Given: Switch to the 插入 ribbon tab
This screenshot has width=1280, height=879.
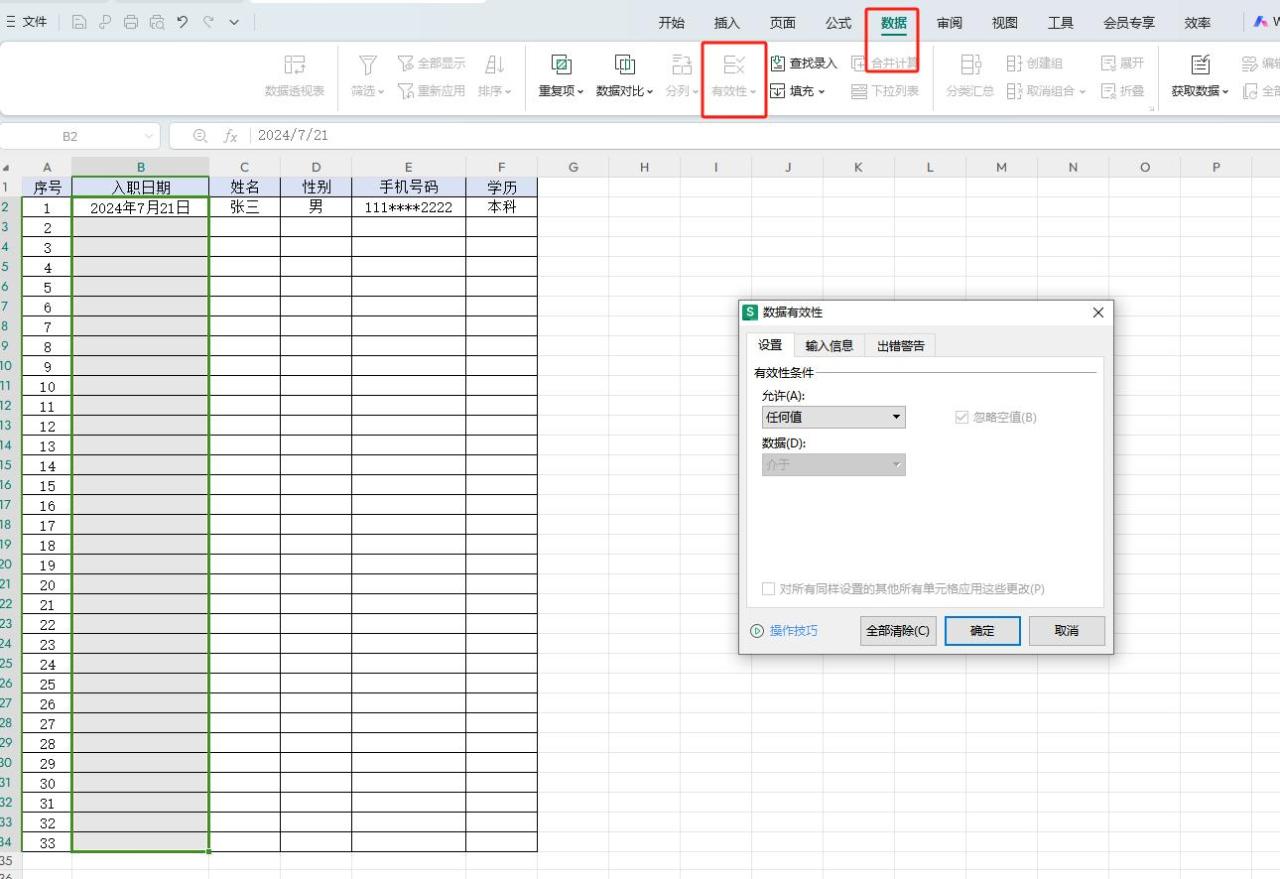Looking at the screenshot, I should (x=727, y=23).
